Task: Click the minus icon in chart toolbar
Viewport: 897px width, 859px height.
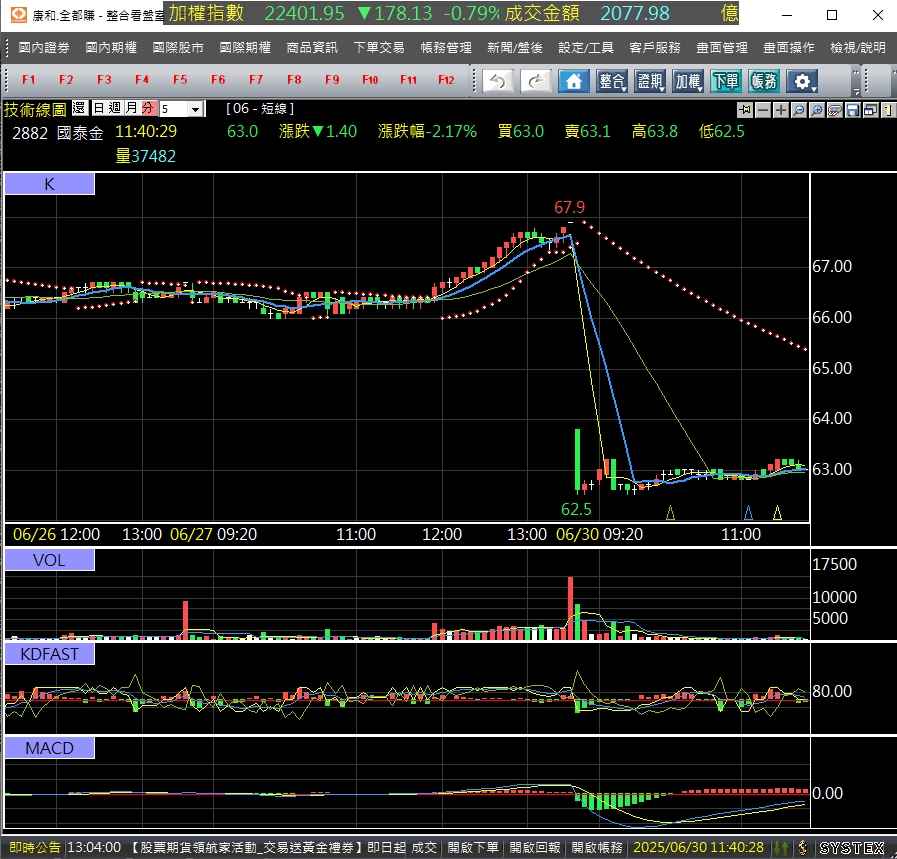Action: point(763,110)
